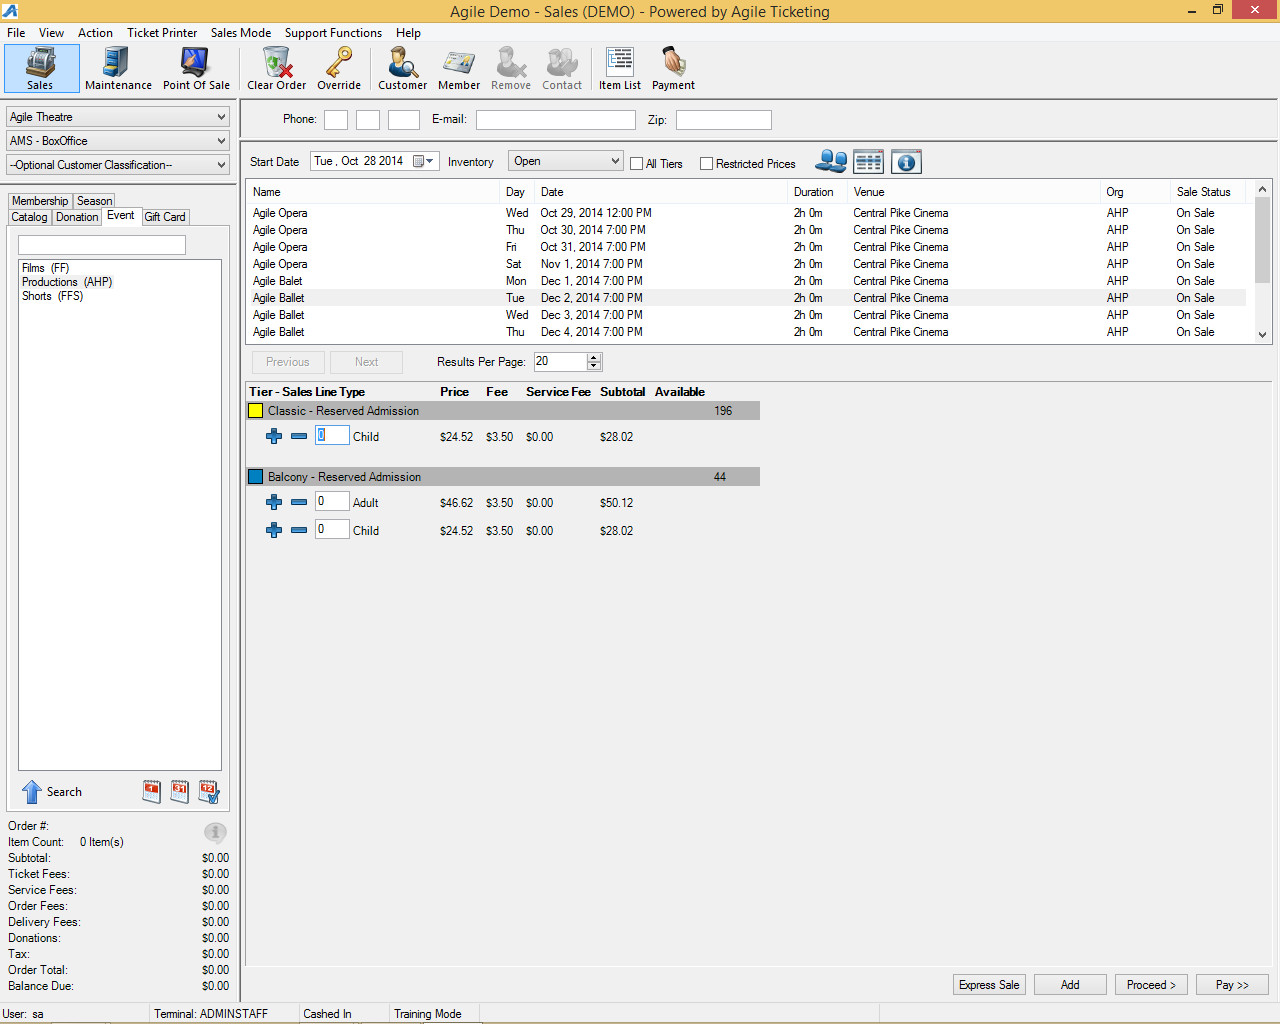Open the Sales Mode menu

pyautogui.click(x=241, y=33)
